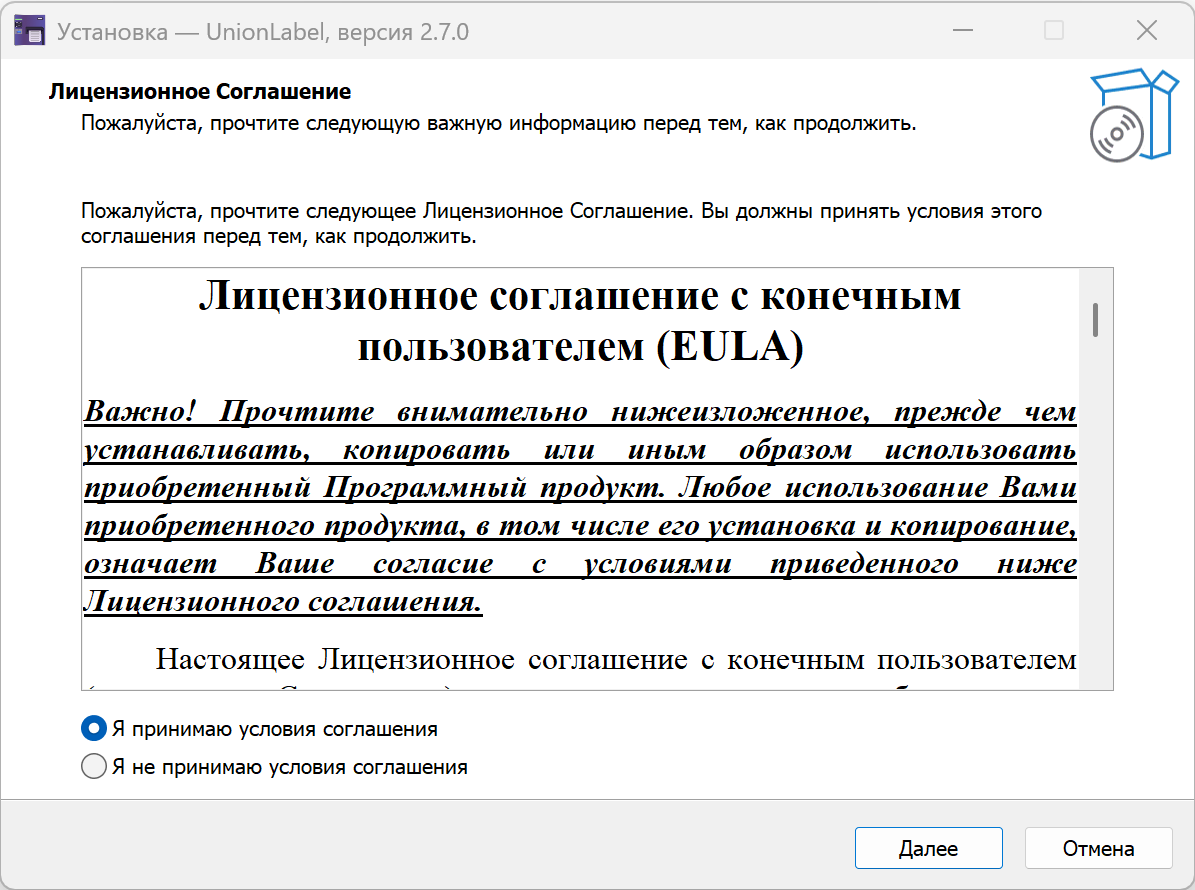Click the 'Далее' button to continue installation
Screen dimensions: 1195x890
[928, 847]
